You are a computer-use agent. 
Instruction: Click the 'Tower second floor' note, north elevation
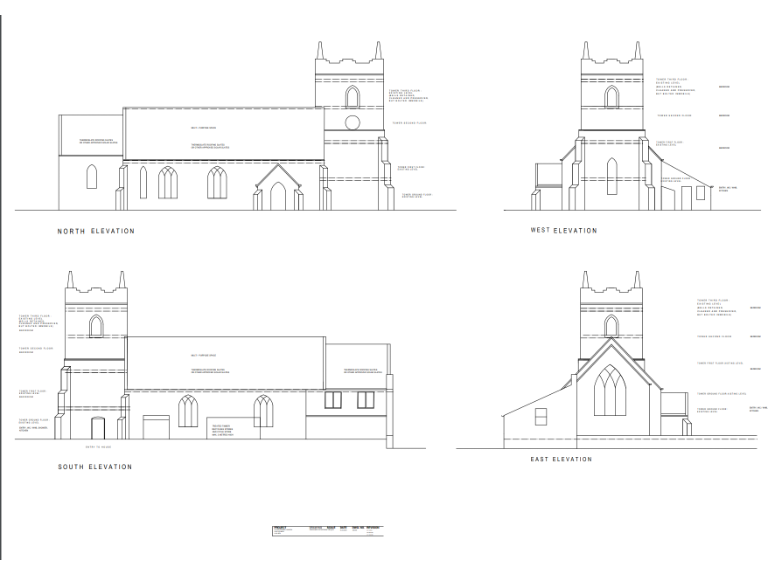410,123
